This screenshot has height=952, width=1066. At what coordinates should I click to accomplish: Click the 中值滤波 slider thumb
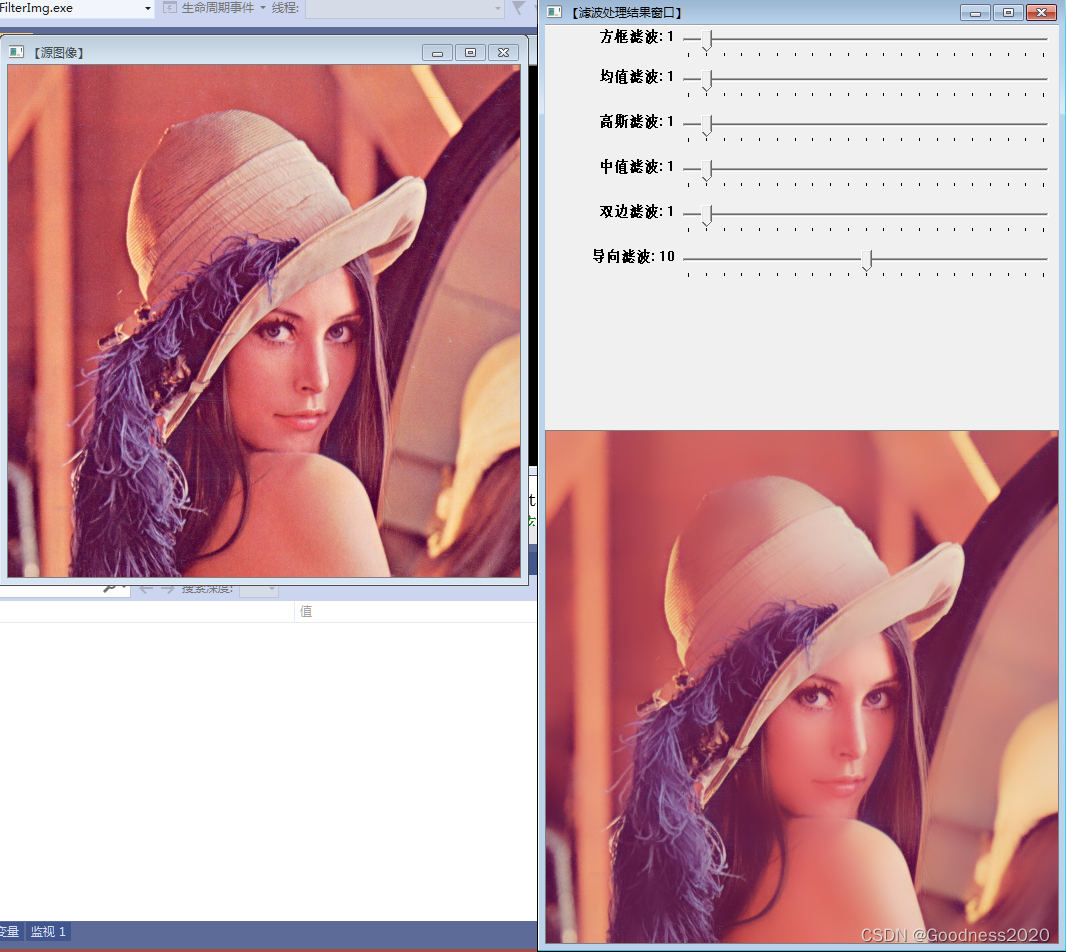point(707,170)
